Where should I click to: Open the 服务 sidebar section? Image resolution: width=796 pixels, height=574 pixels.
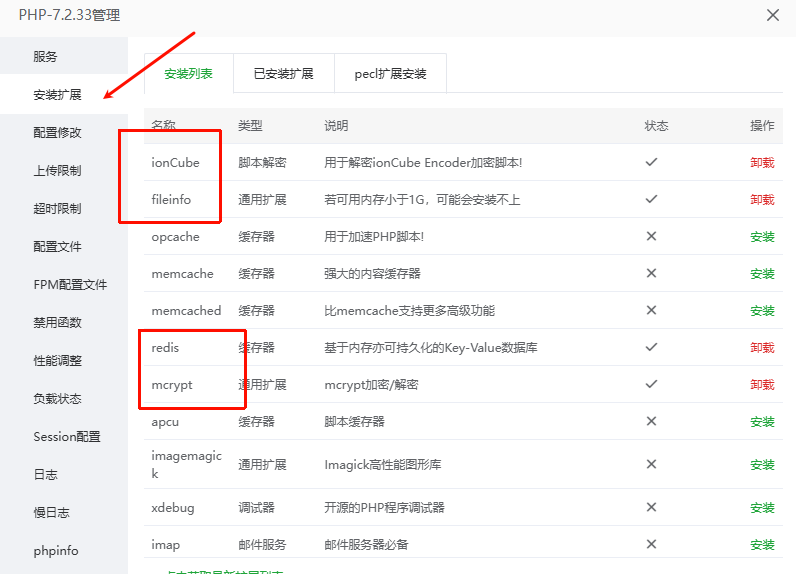(46, 57)
